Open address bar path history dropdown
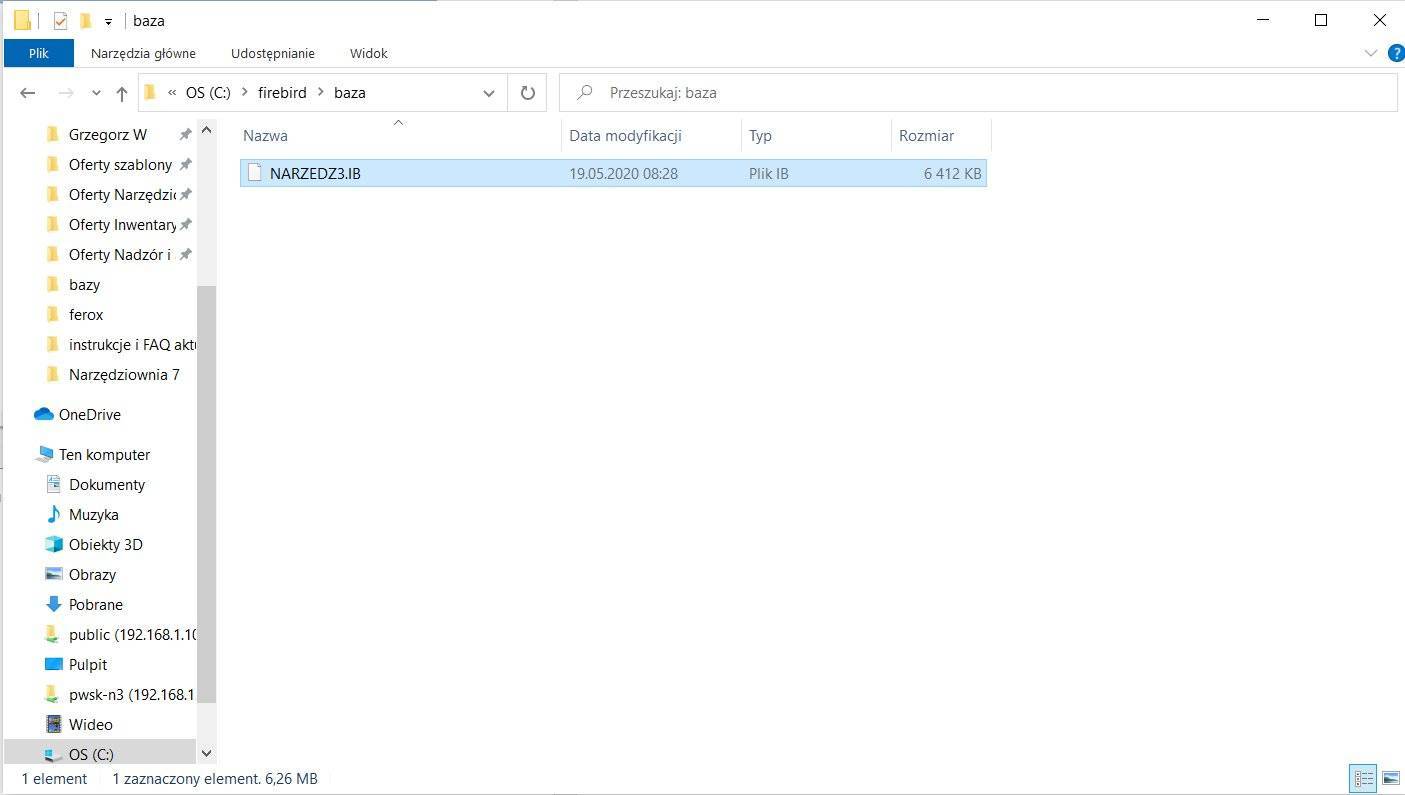The image size is (1405, 795). click(x=489, y=93)
